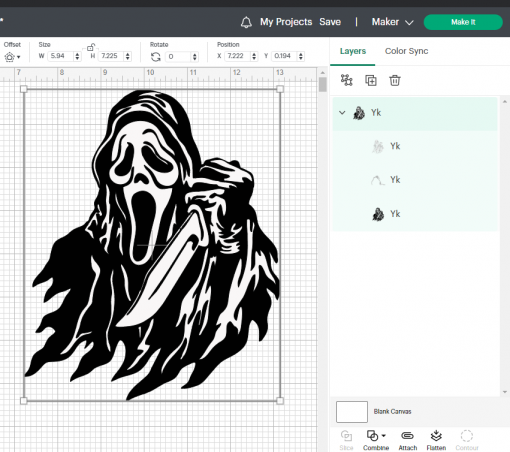
Task: Select the Layers tab
Action: click(x=353, y=51)
